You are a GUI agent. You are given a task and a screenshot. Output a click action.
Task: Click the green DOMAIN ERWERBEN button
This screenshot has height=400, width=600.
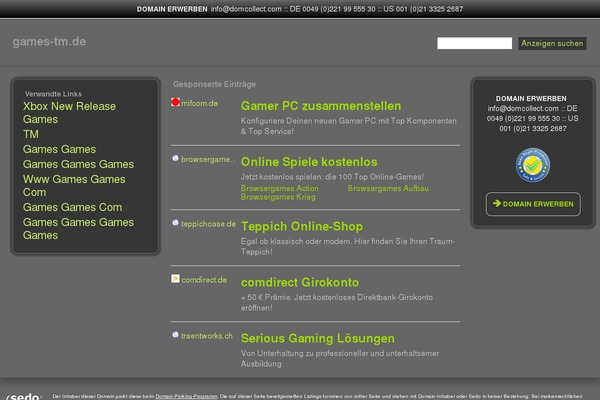533,204
